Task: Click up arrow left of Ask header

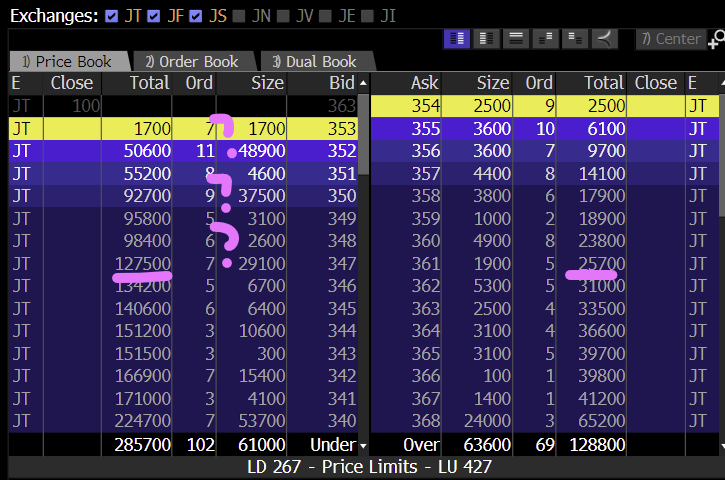Action: [363, 83]
